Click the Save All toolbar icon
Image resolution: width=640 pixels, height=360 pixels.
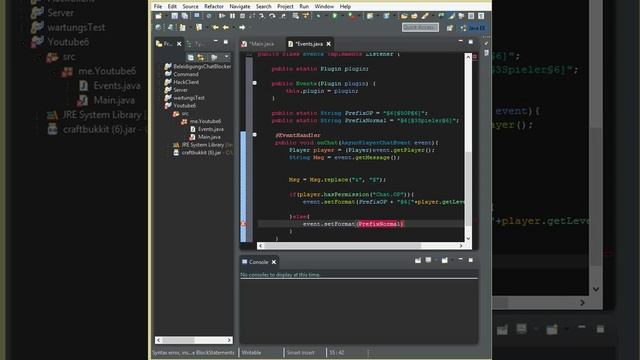pyautogui.click(x=185, y=16)
